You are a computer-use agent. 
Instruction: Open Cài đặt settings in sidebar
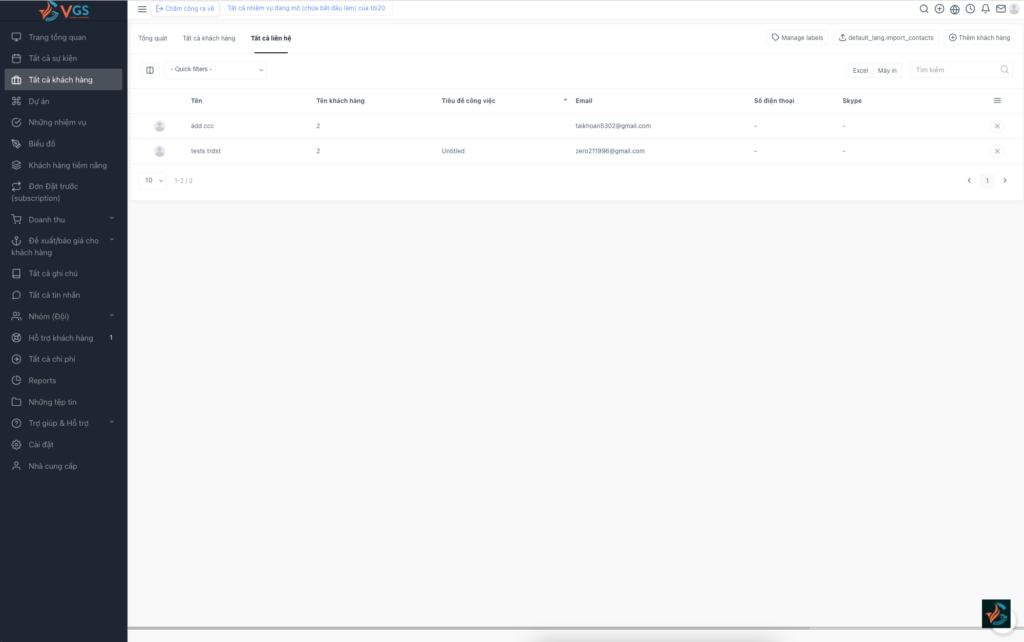(63, 445)
